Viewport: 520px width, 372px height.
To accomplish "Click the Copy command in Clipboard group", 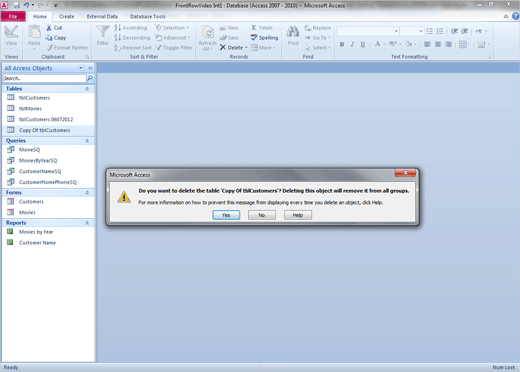I will pyautogui.click(x=56, y=38).
